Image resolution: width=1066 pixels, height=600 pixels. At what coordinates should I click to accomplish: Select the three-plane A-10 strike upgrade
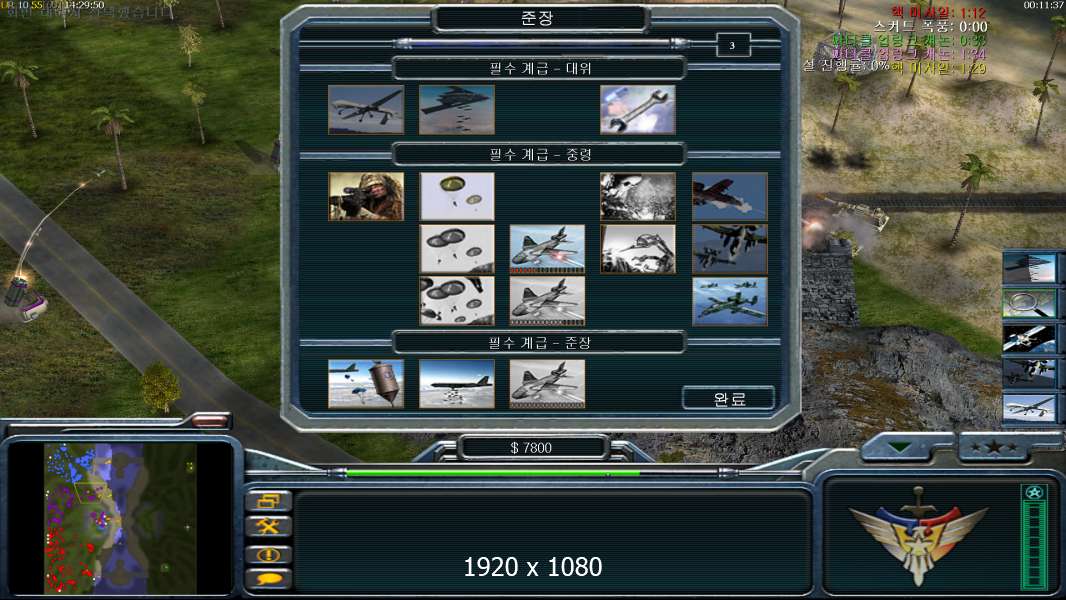click(x=729, y=301)
